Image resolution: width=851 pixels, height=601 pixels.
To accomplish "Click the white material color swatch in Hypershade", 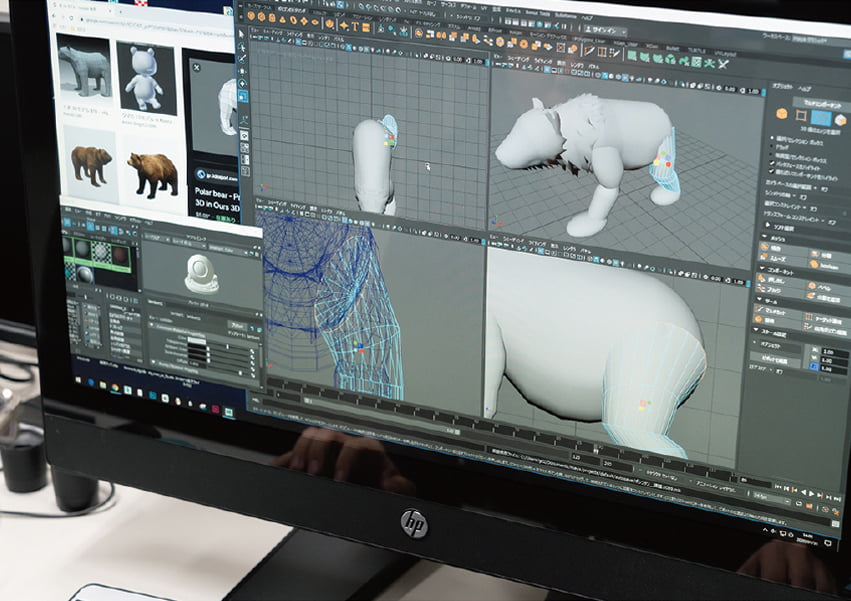I will click(x=196, y=339).
